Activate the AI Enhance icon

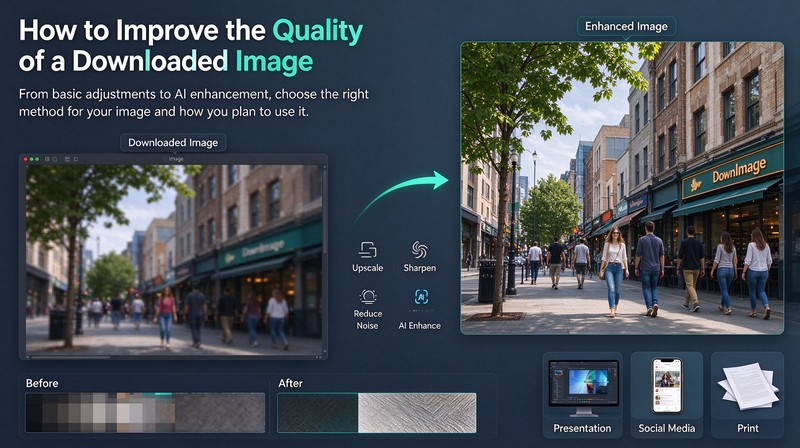click(421, 297)
